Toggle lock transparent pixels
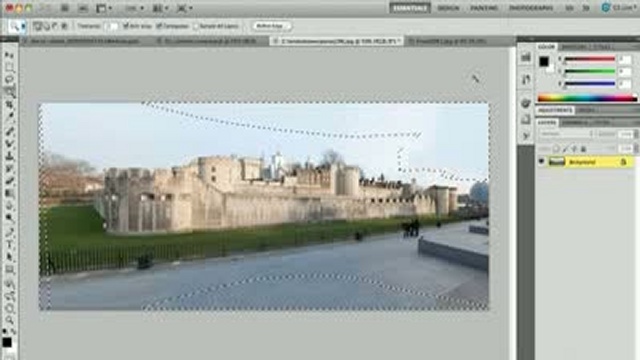The image size is (640, 360). point(556,149)
